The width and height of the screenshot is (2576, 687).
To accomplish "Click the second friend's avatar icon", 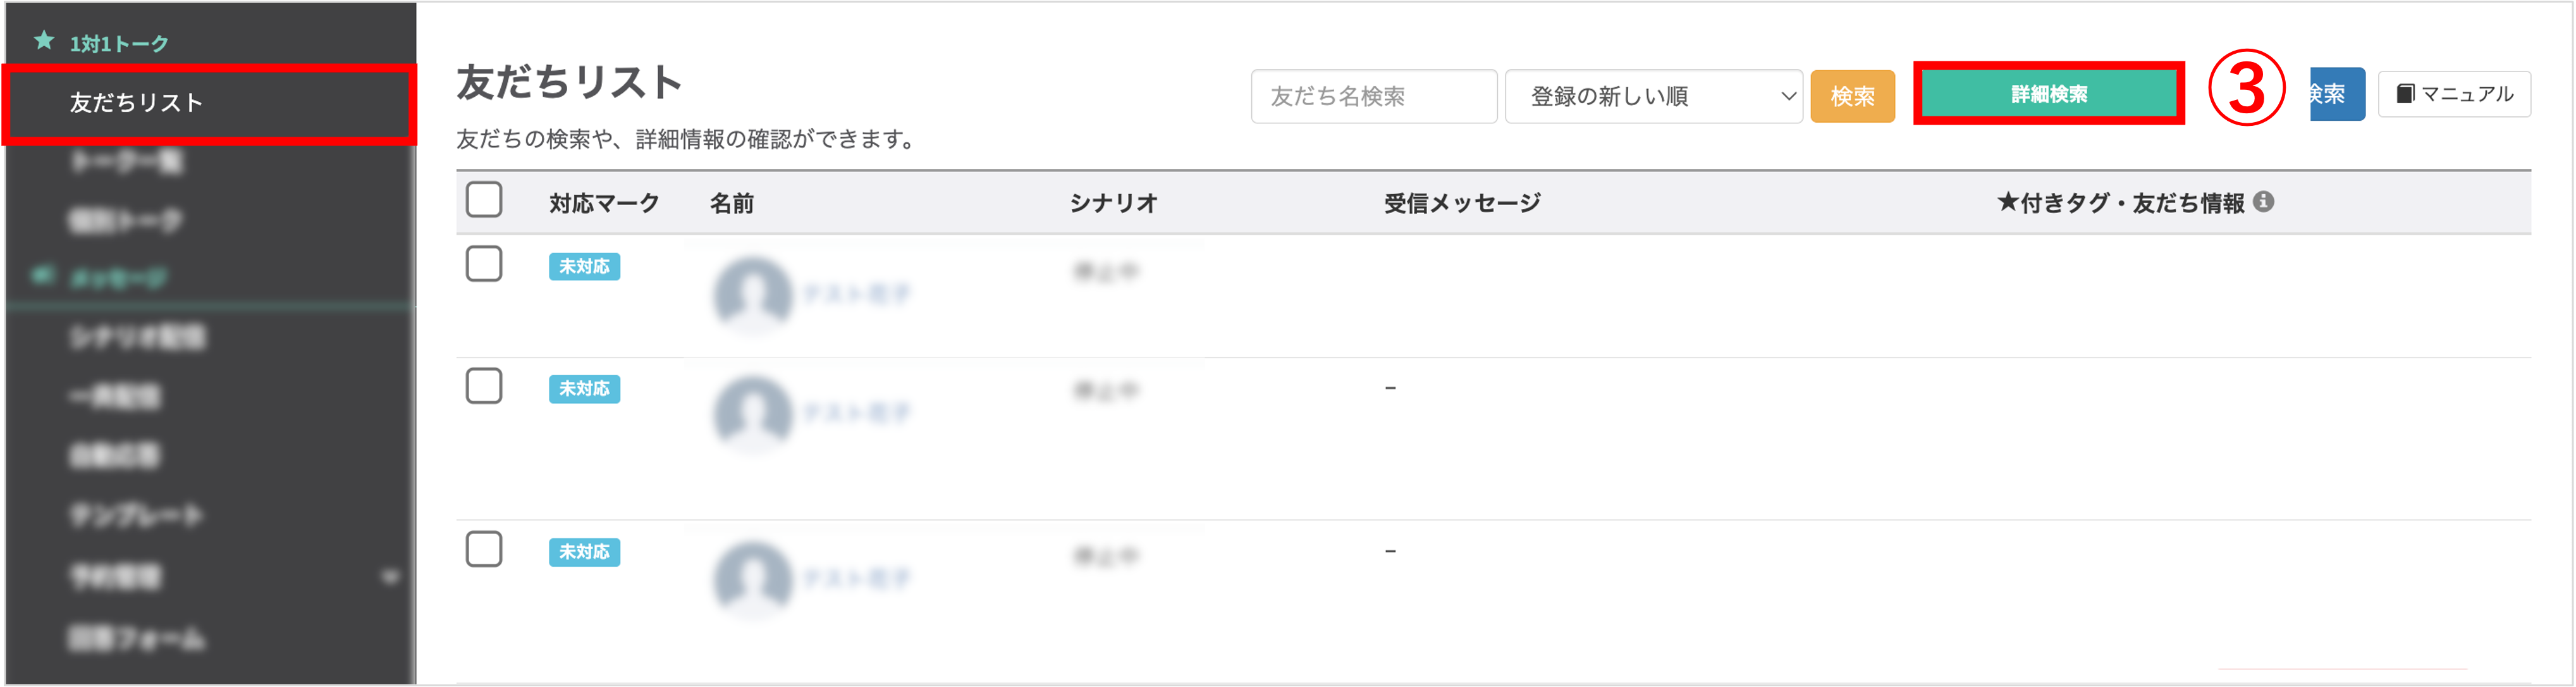I will point(752,413).
